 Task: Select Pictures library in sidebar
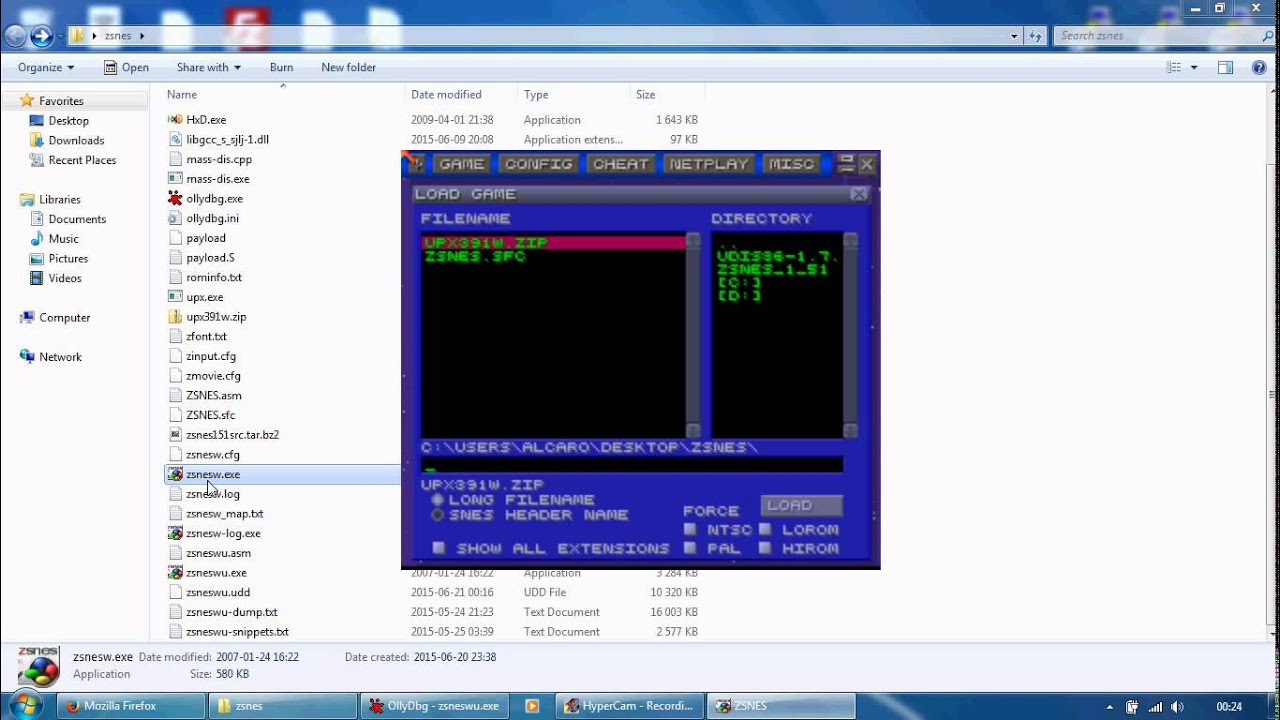tap(68, 258)
